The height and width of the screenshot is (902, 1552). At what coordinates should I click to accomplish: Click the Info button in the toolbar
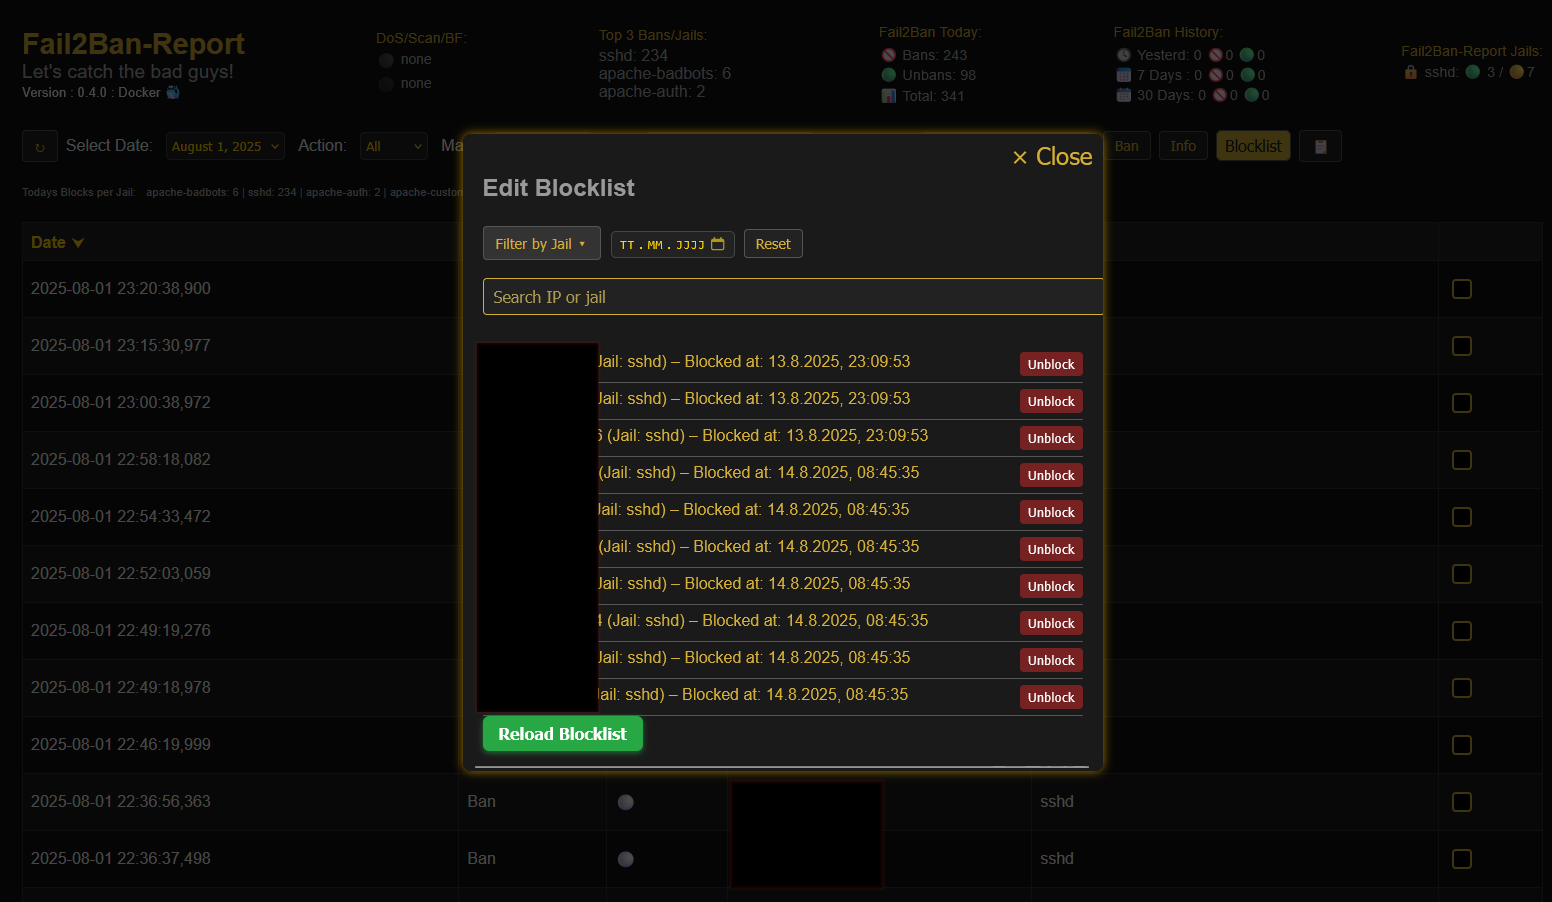point(1183,146)
